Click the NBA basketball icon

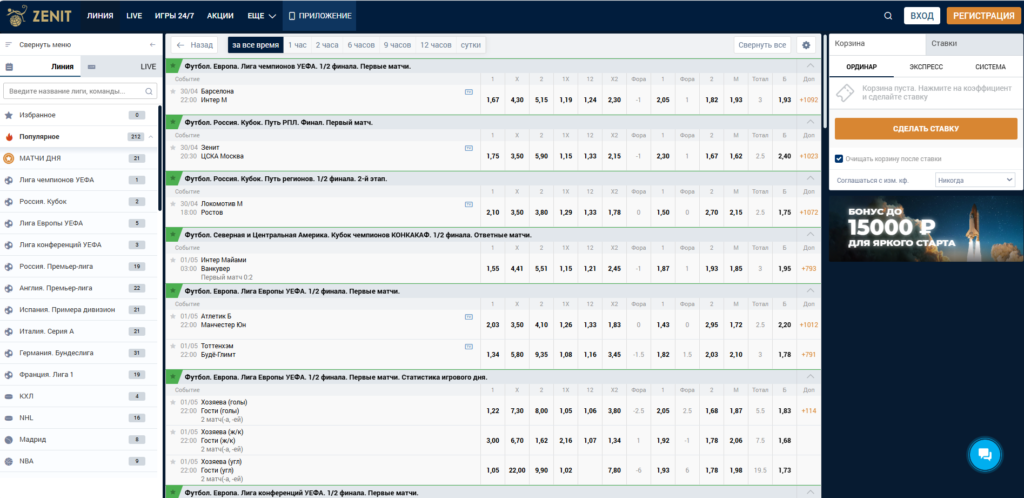(8, 461)
